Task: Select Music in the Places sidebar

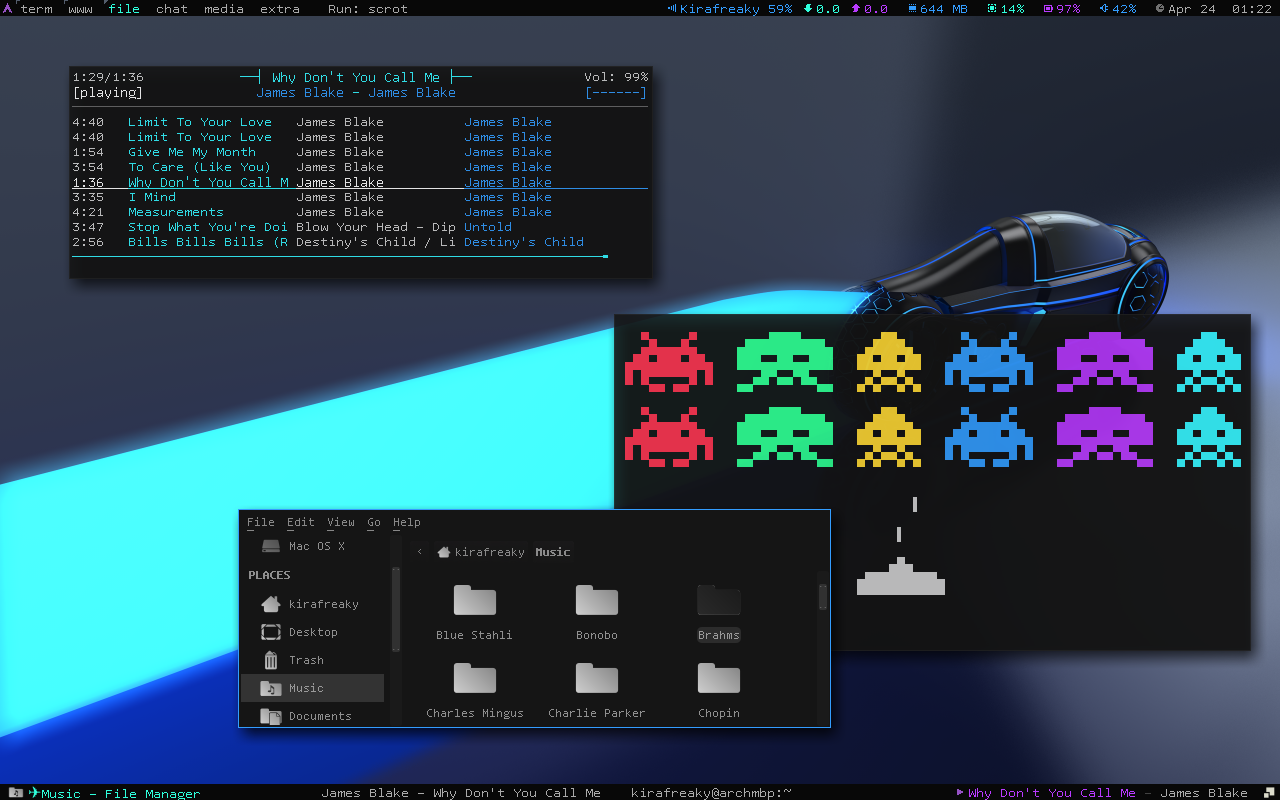Action: click(x=312, y=688)
